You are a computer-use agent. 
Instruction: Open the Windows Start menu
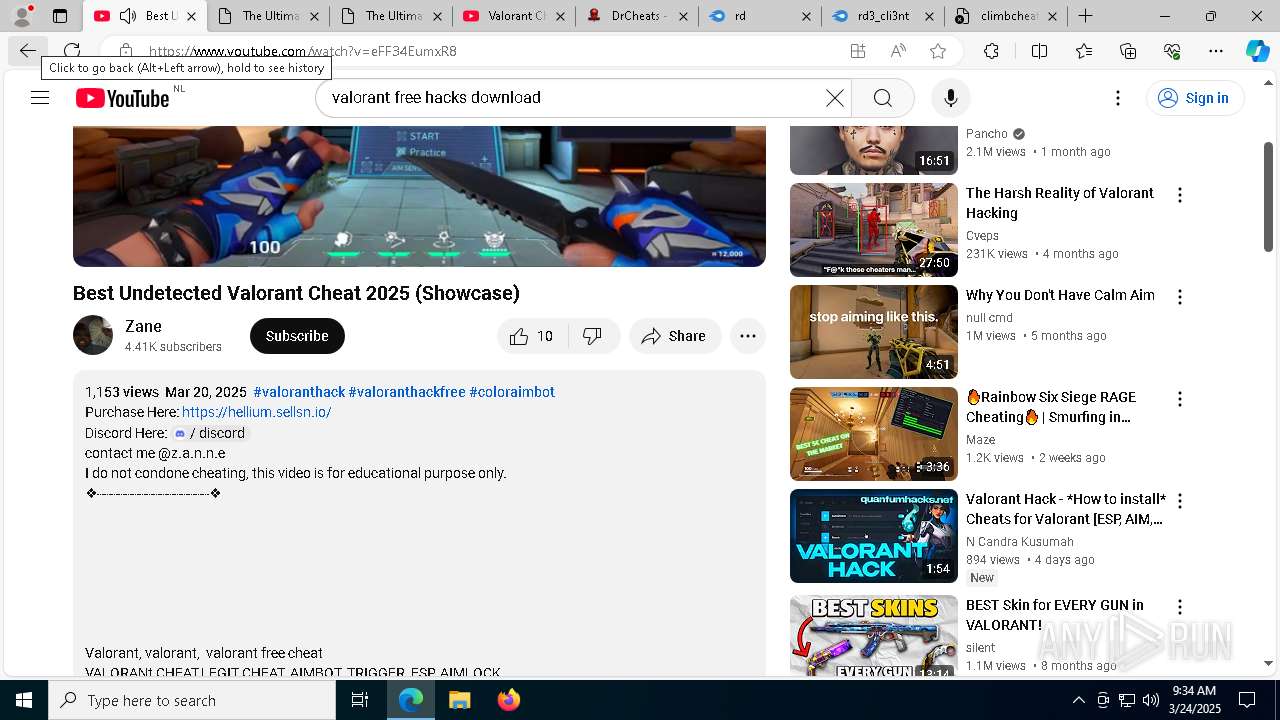24,700
